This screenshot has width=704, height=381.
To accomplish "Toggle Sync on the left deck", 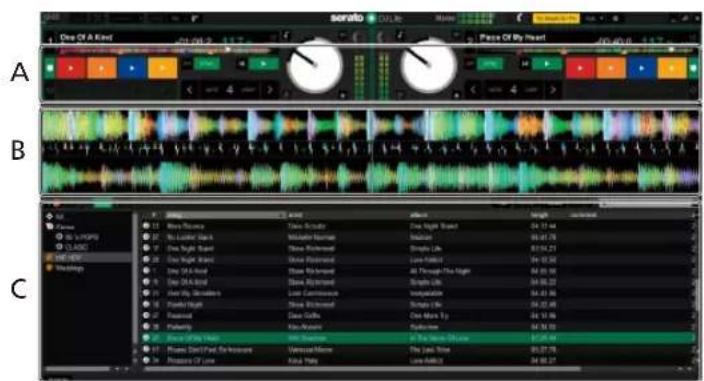I will [x=207, y=64].
